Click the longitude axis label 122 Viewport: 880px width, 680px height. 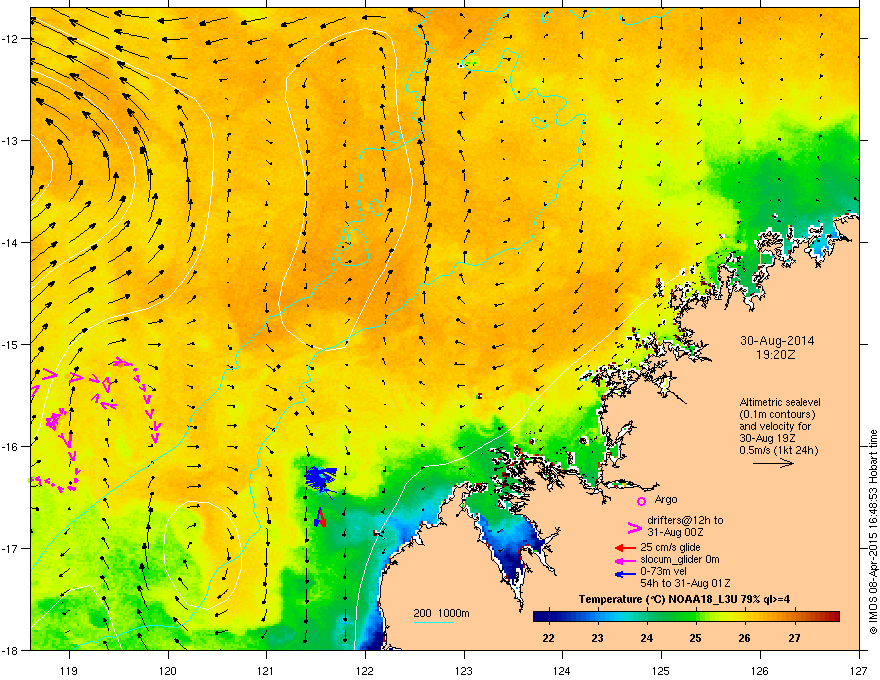click(x=365, y=670)
